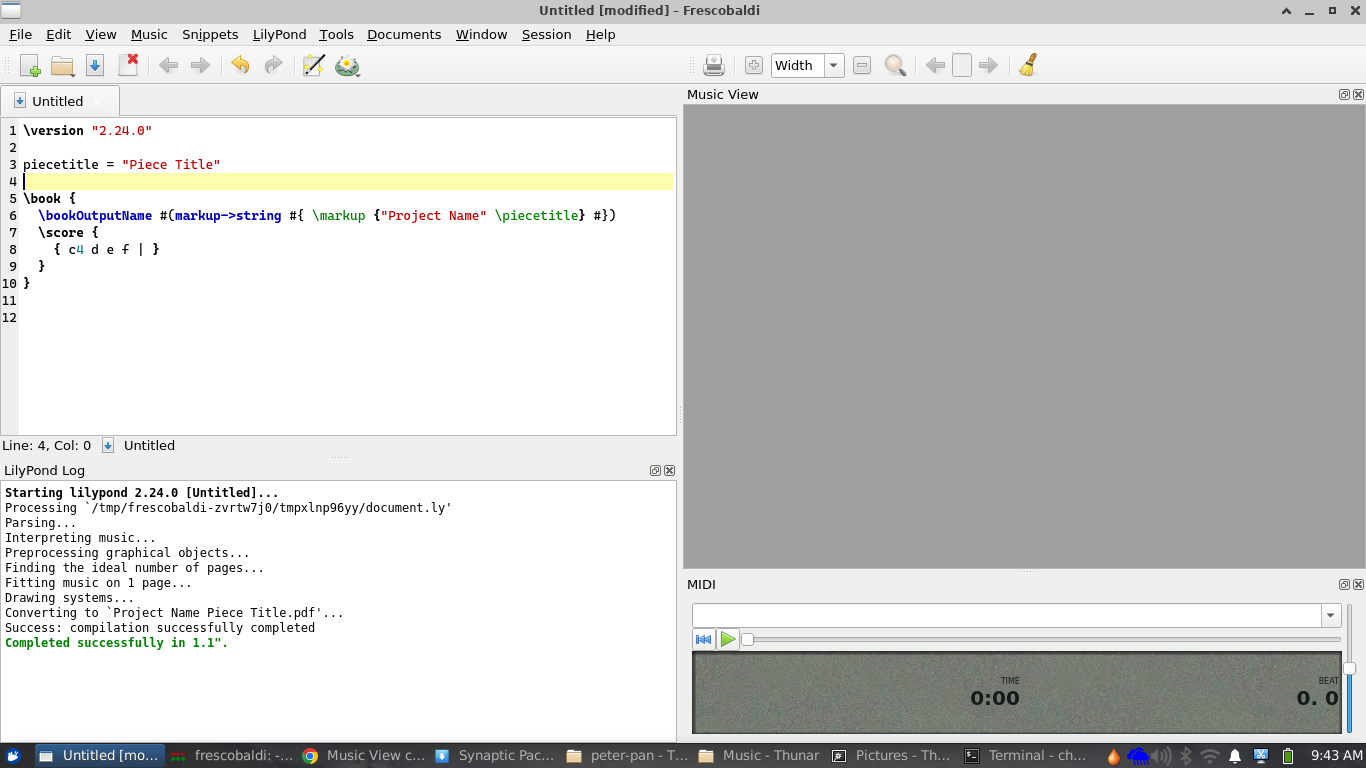1366x768 pixels.
Task: Clear the Music View with the broom icon
Action: tap(1027, 65)
